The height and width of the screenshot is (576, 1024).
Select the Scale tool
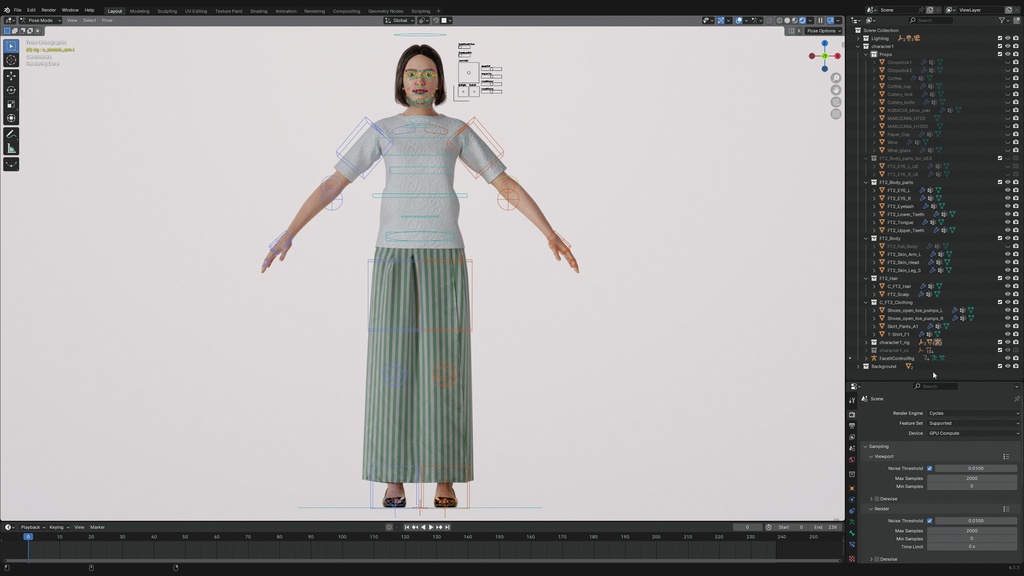[9, 104]
